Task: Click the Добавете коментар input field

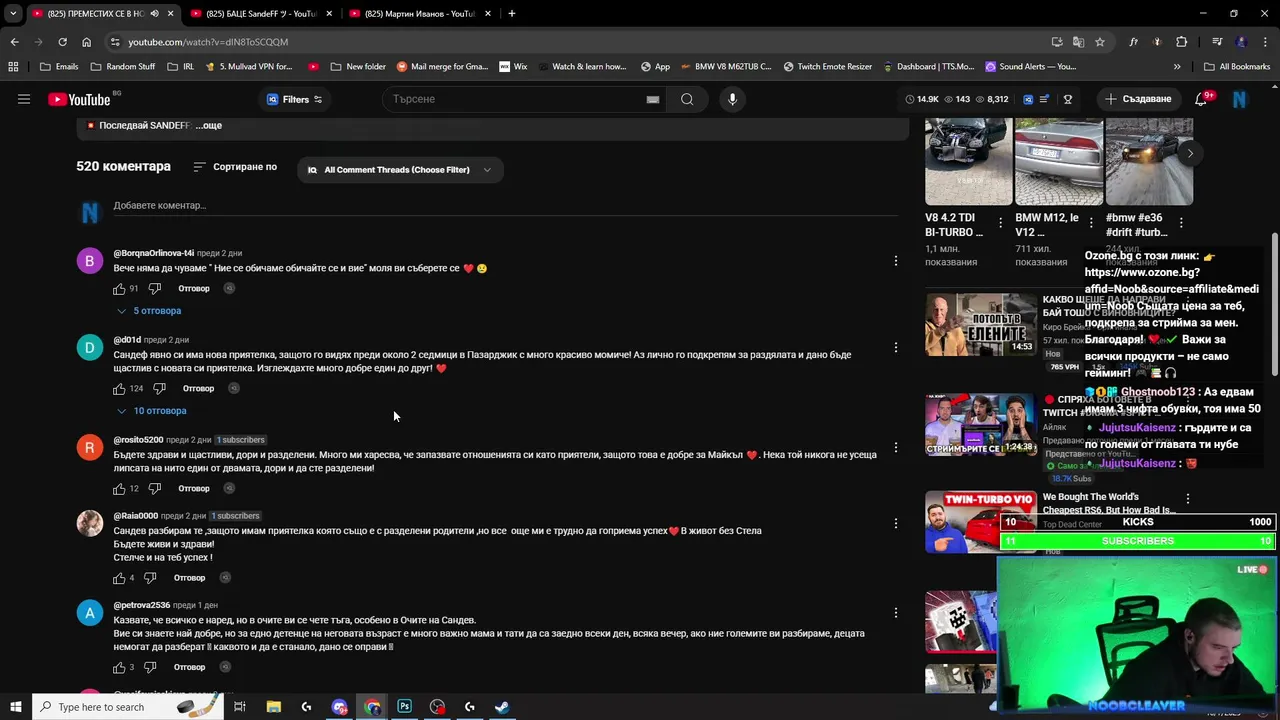Action: click(x=505, y=206)
